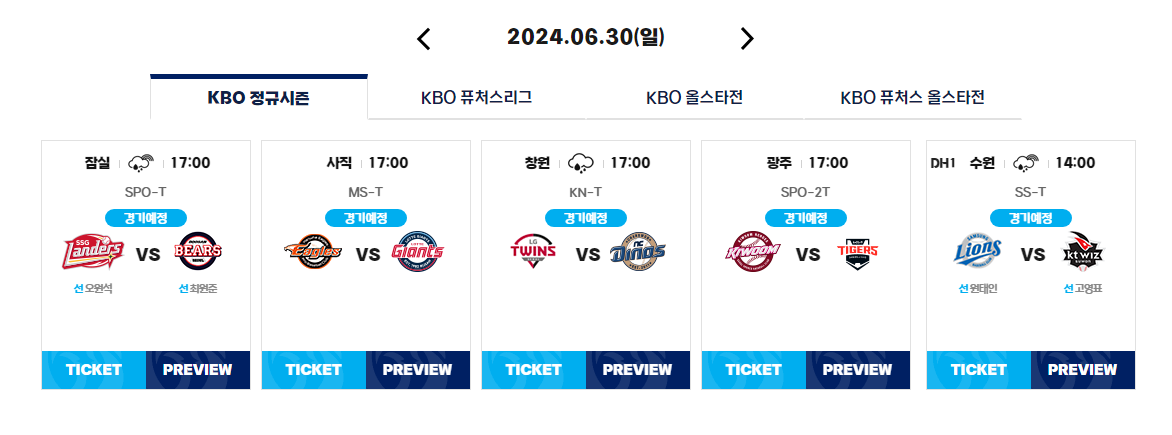This screenshot has height=435, width=1172.
Task: Select the Lotte Giants logo
Action: 417,252
